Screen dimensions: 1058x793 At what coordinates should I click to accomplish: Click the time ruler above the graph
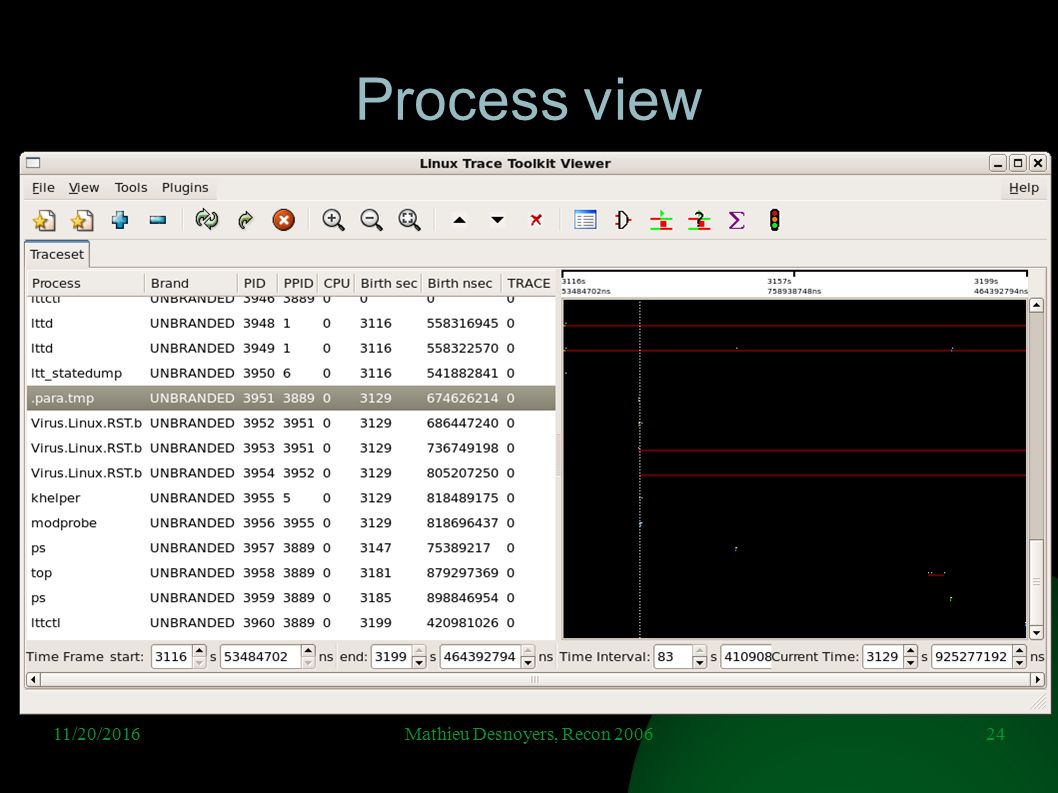tap(794, 283)
